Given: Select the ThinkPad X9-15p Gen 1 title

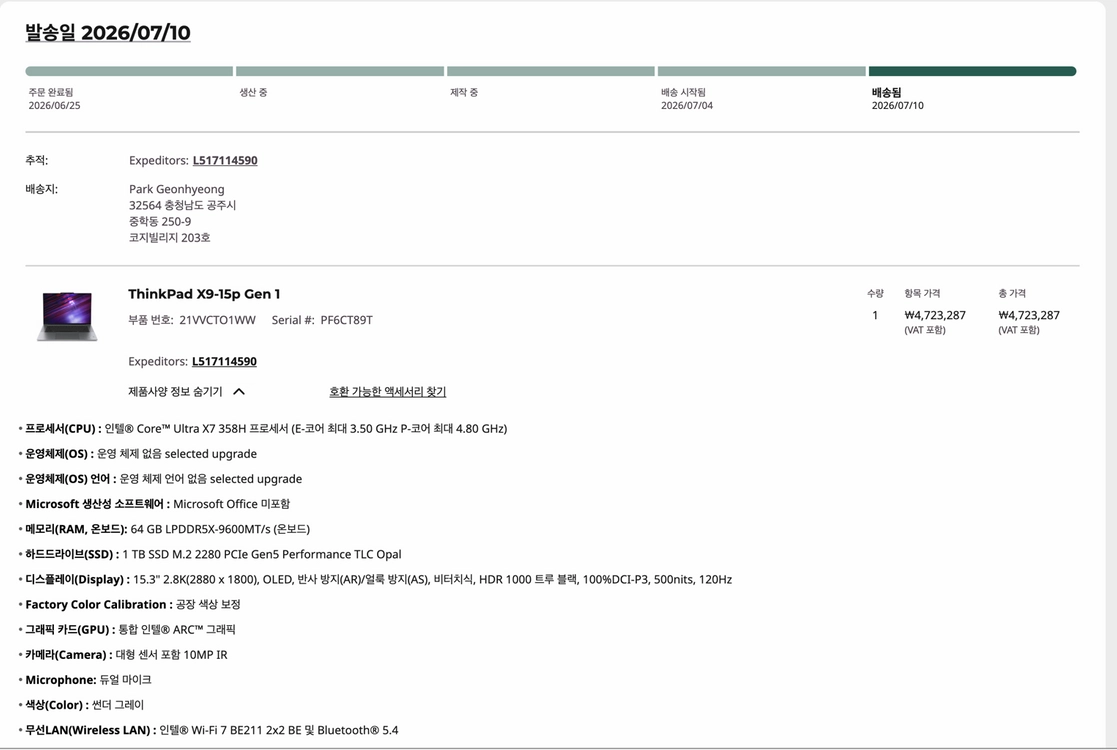Looking at the screenshot, I should 204,293.
